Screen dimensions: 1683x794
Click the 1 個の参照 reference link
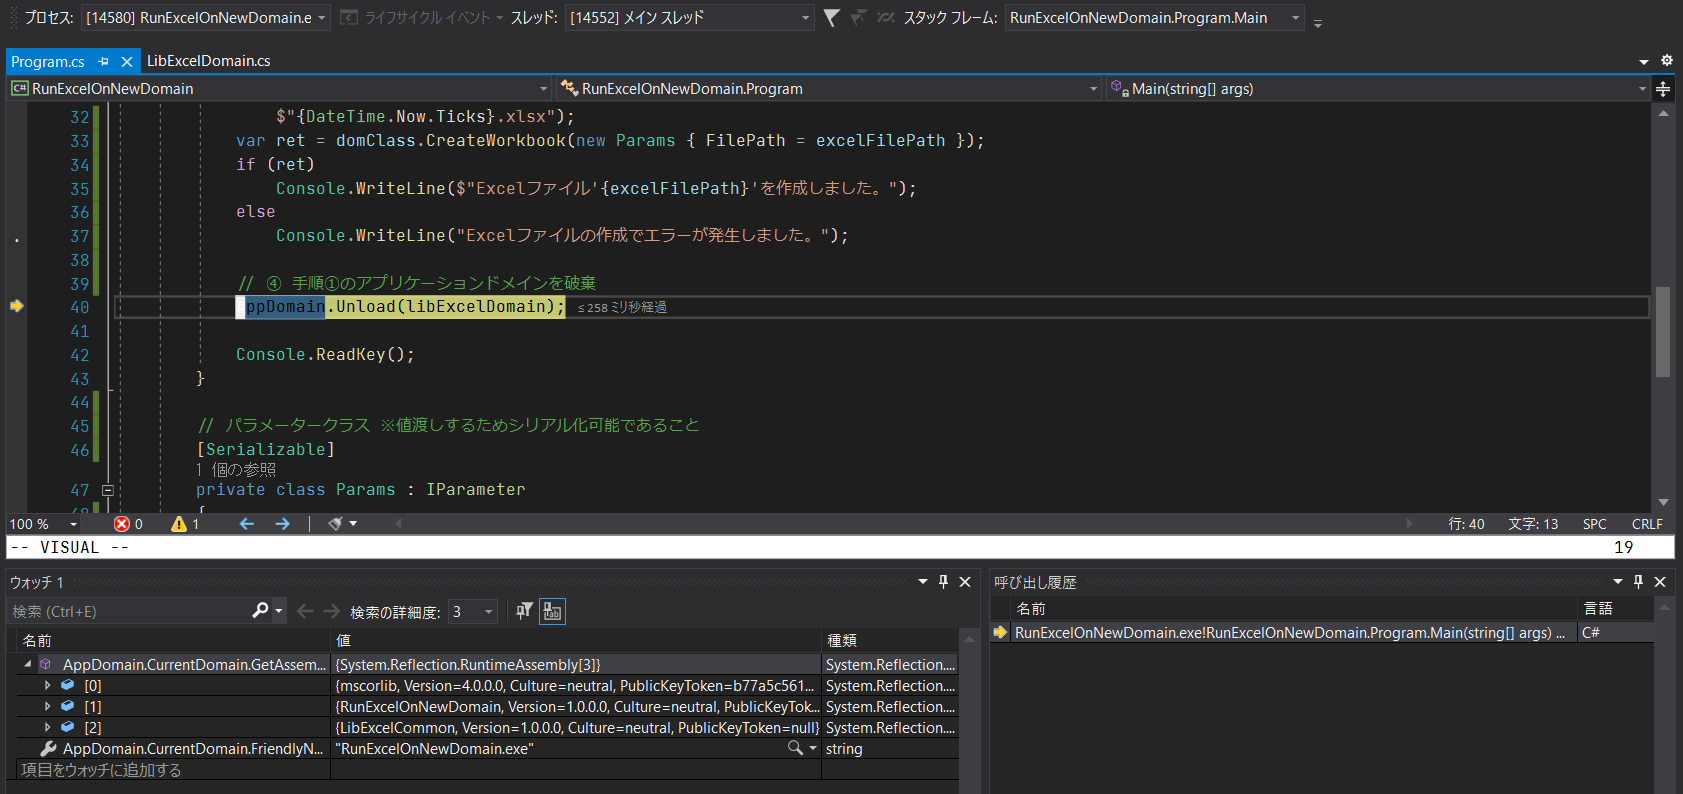[236, 470]
